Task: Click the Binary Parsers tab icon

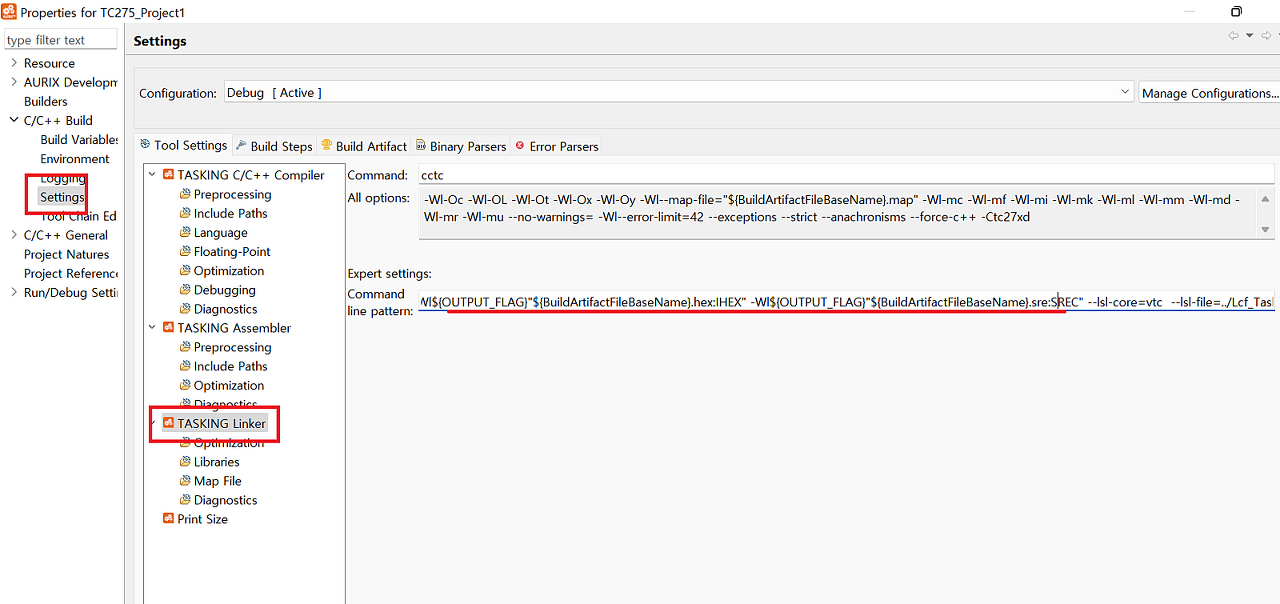Action: click(x=421, y=146)
